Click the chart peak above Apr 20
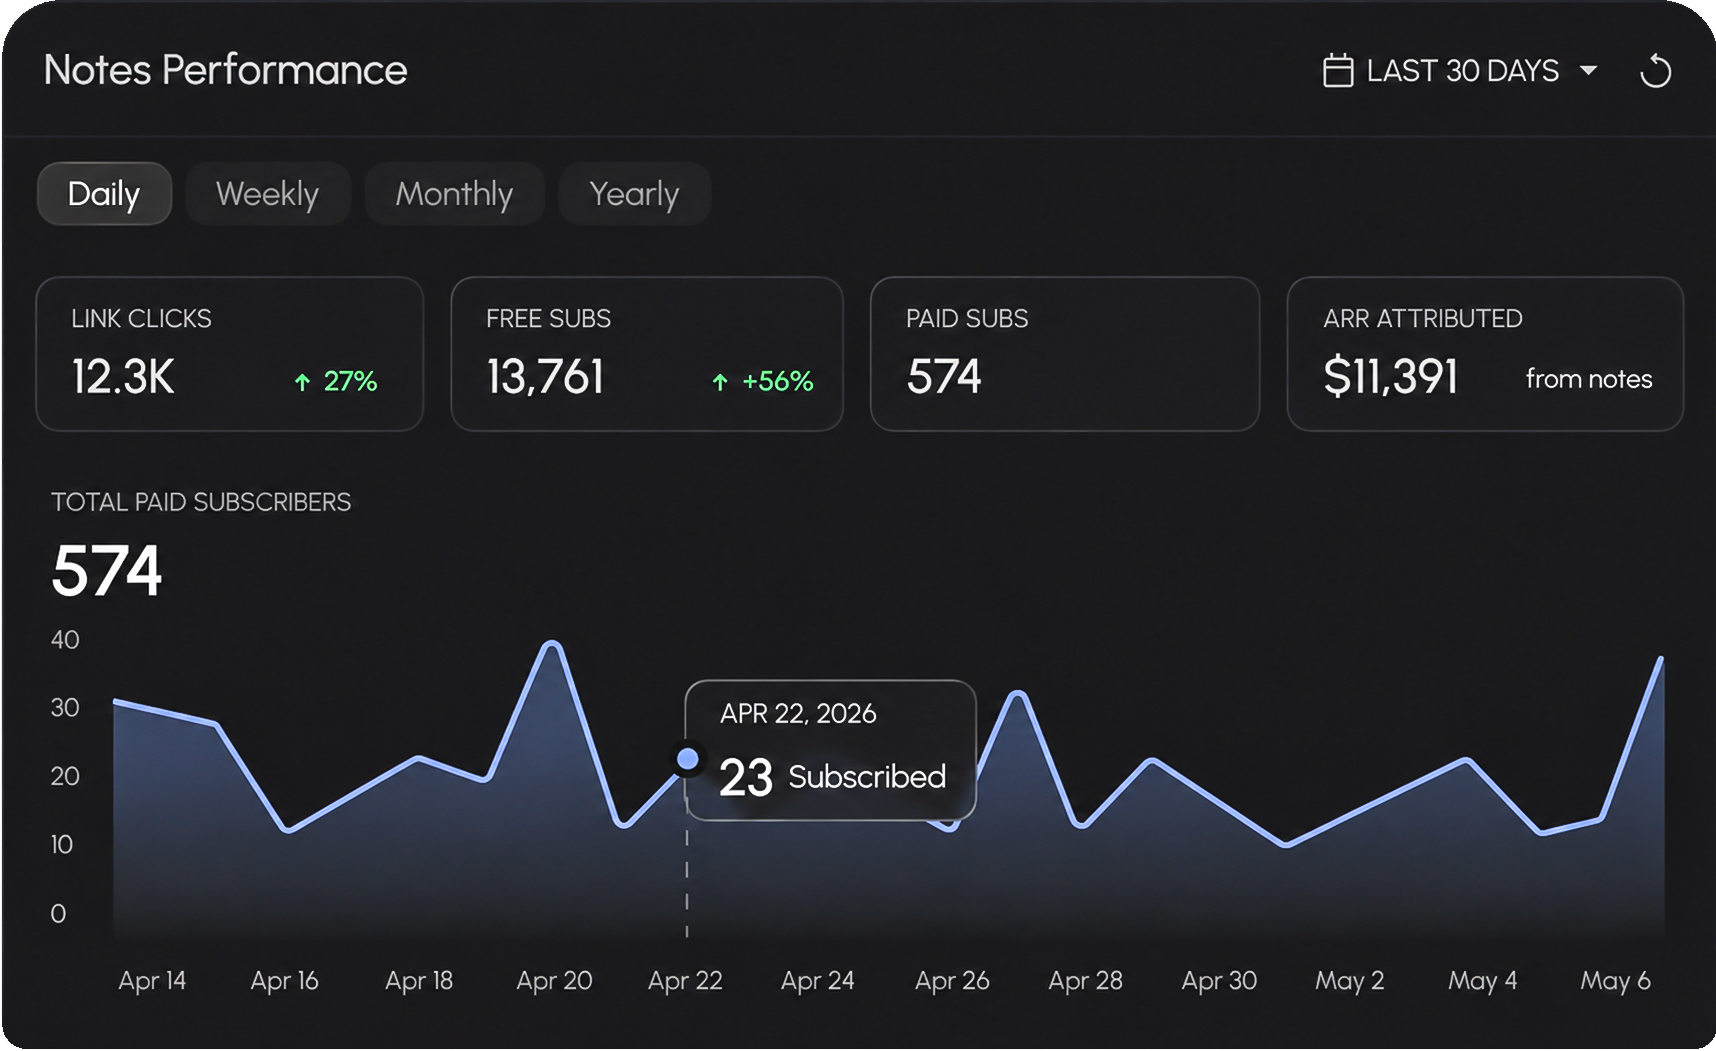1716x1051 pixels. (x=552, y=645)
